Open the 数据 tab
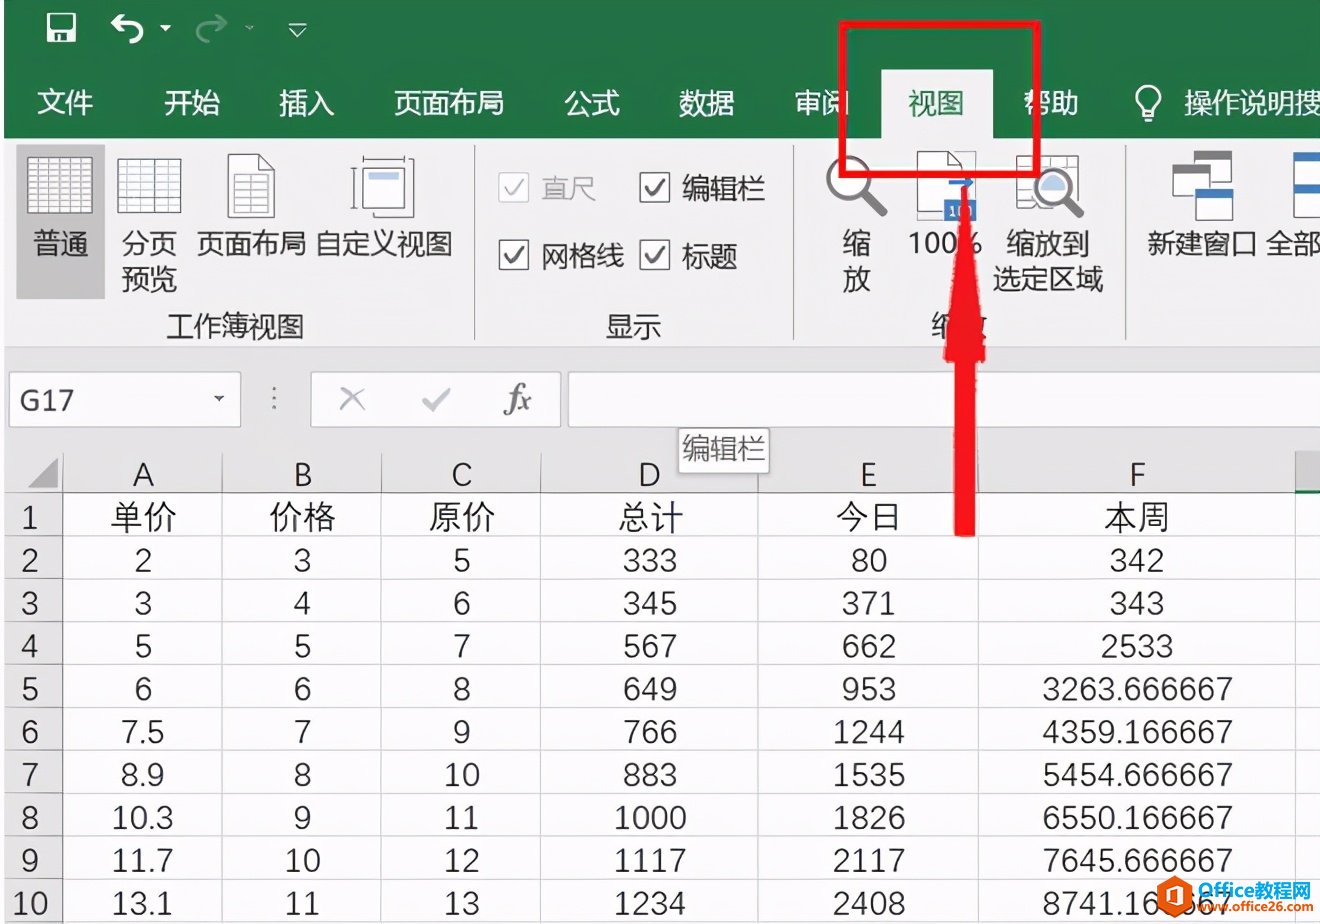This screenshot has width=1320, height=924. coord(706,103)
